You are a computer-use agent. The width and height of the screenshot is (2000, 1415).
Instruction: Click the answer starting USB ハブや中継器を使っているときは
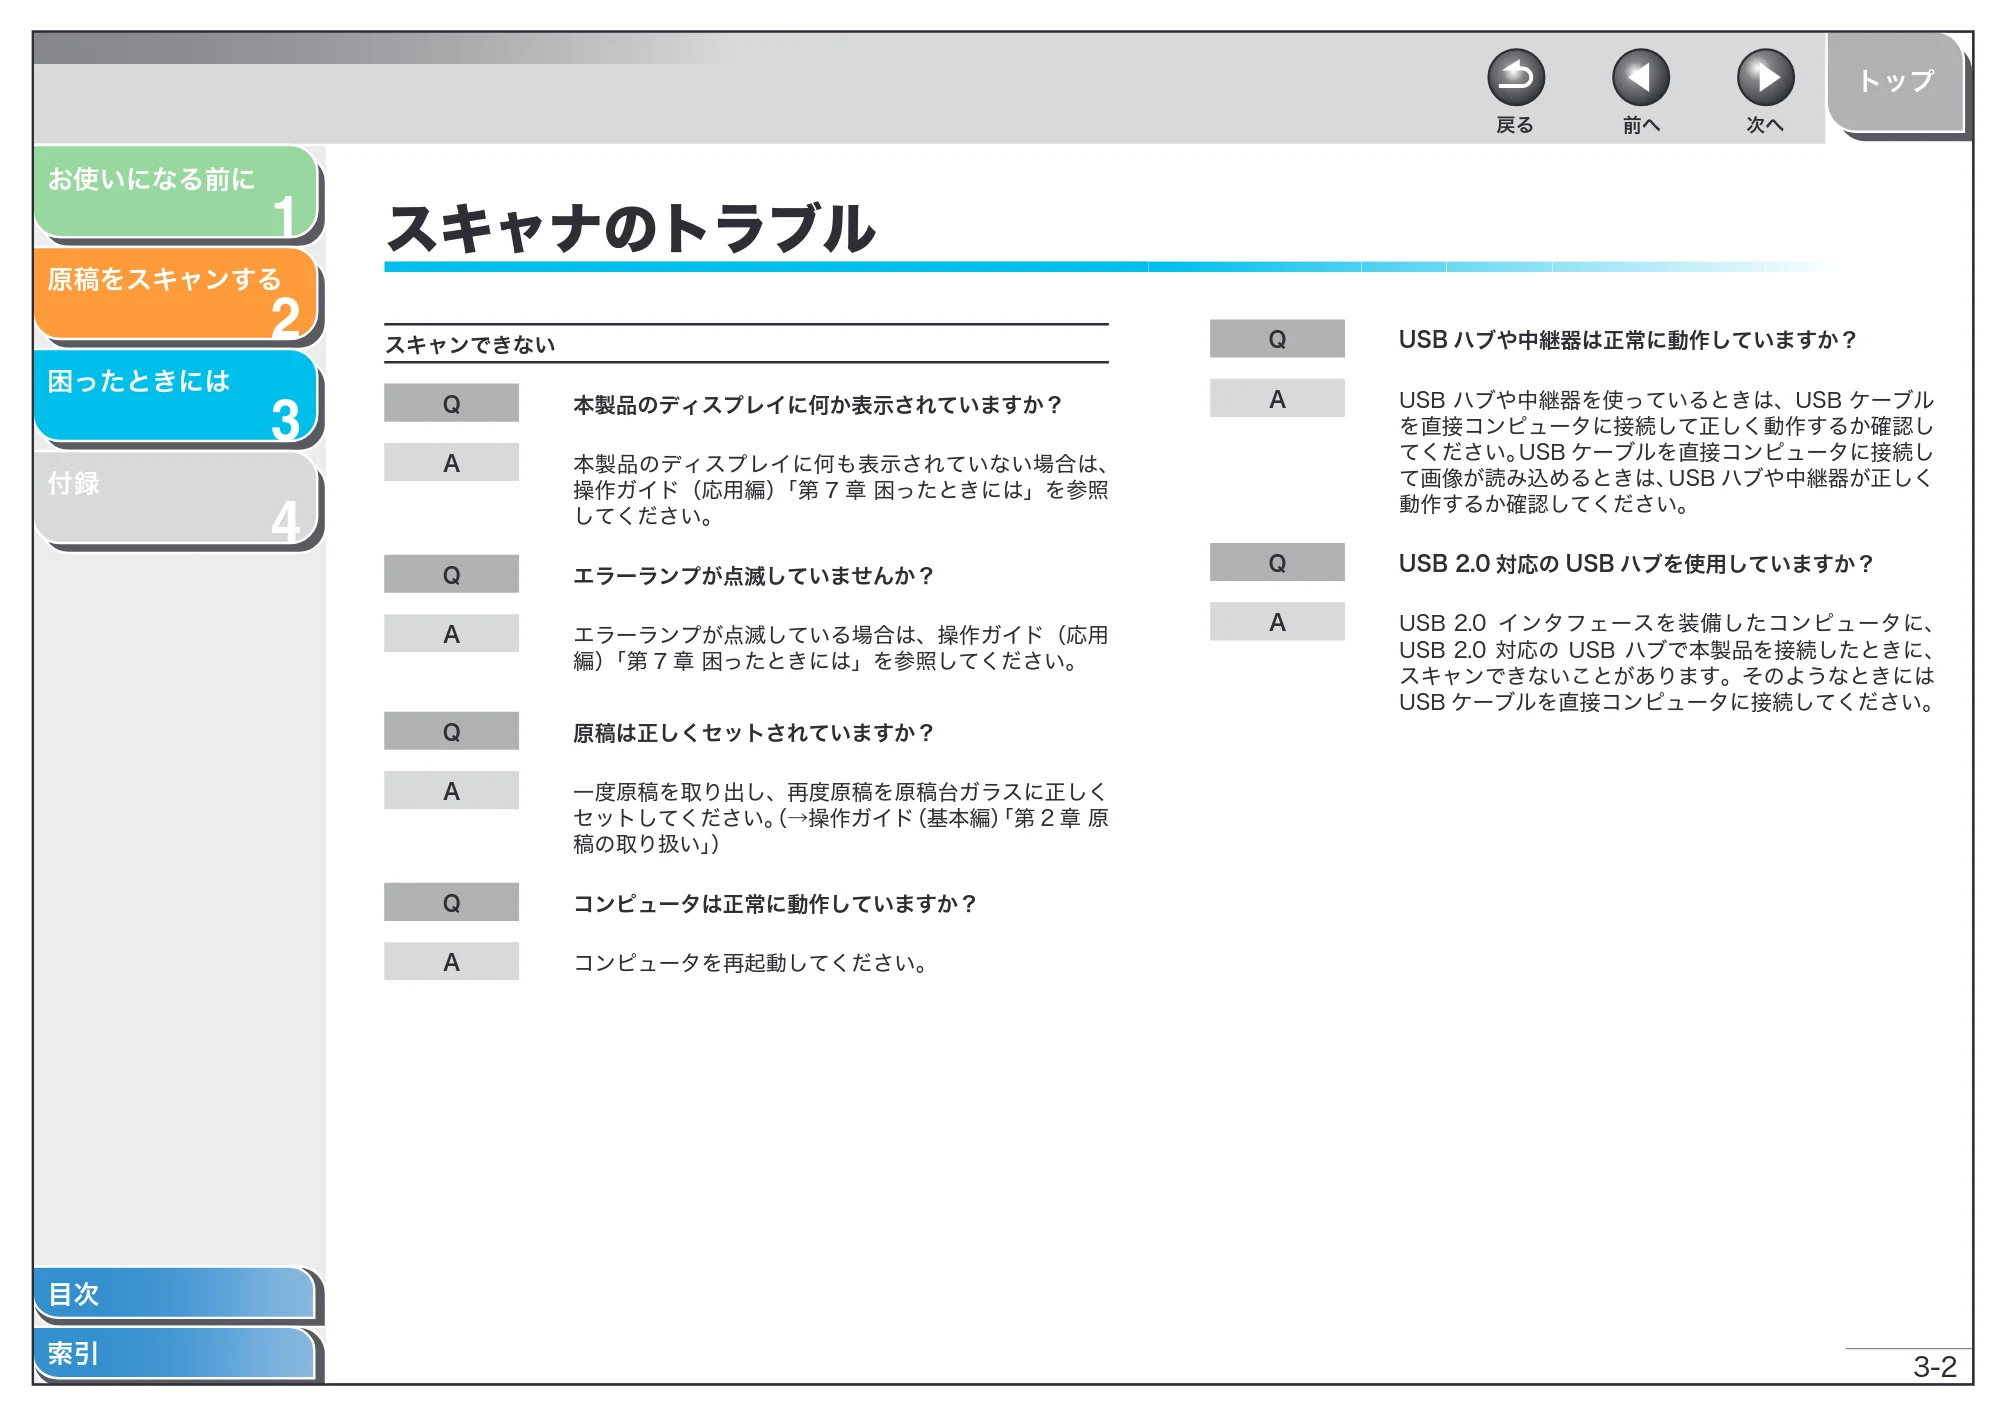[1666, 452]
